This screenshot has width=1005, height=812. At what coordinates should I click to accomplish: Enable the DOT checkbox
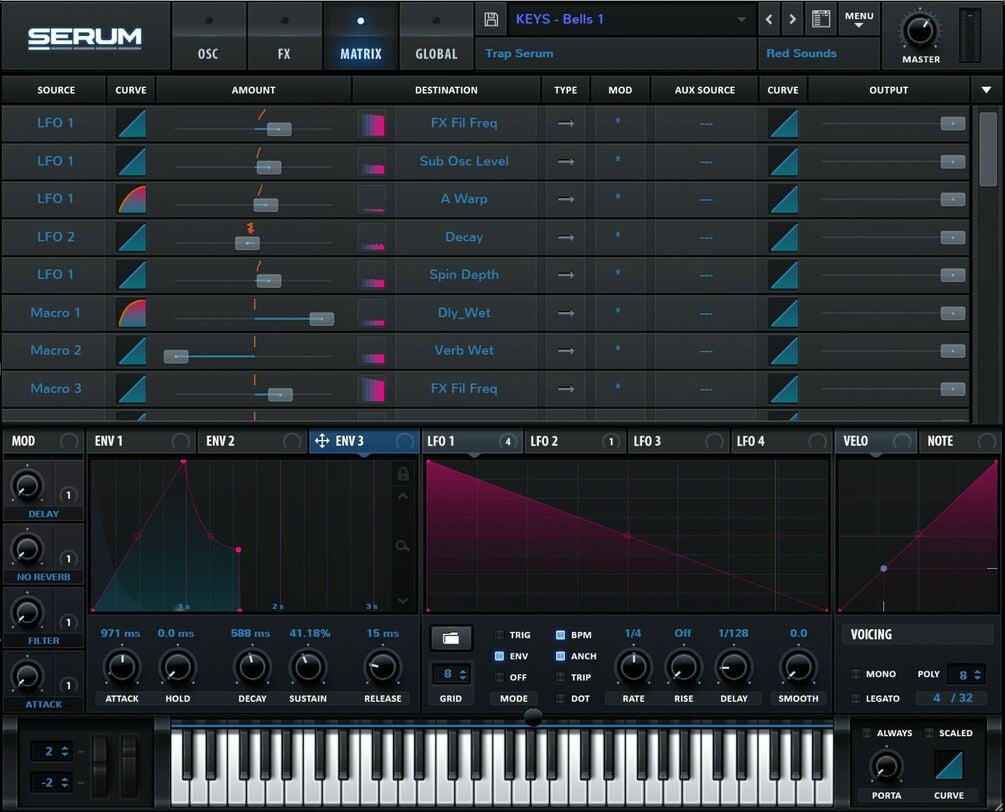pyautogui.click(x=560, y=698)
